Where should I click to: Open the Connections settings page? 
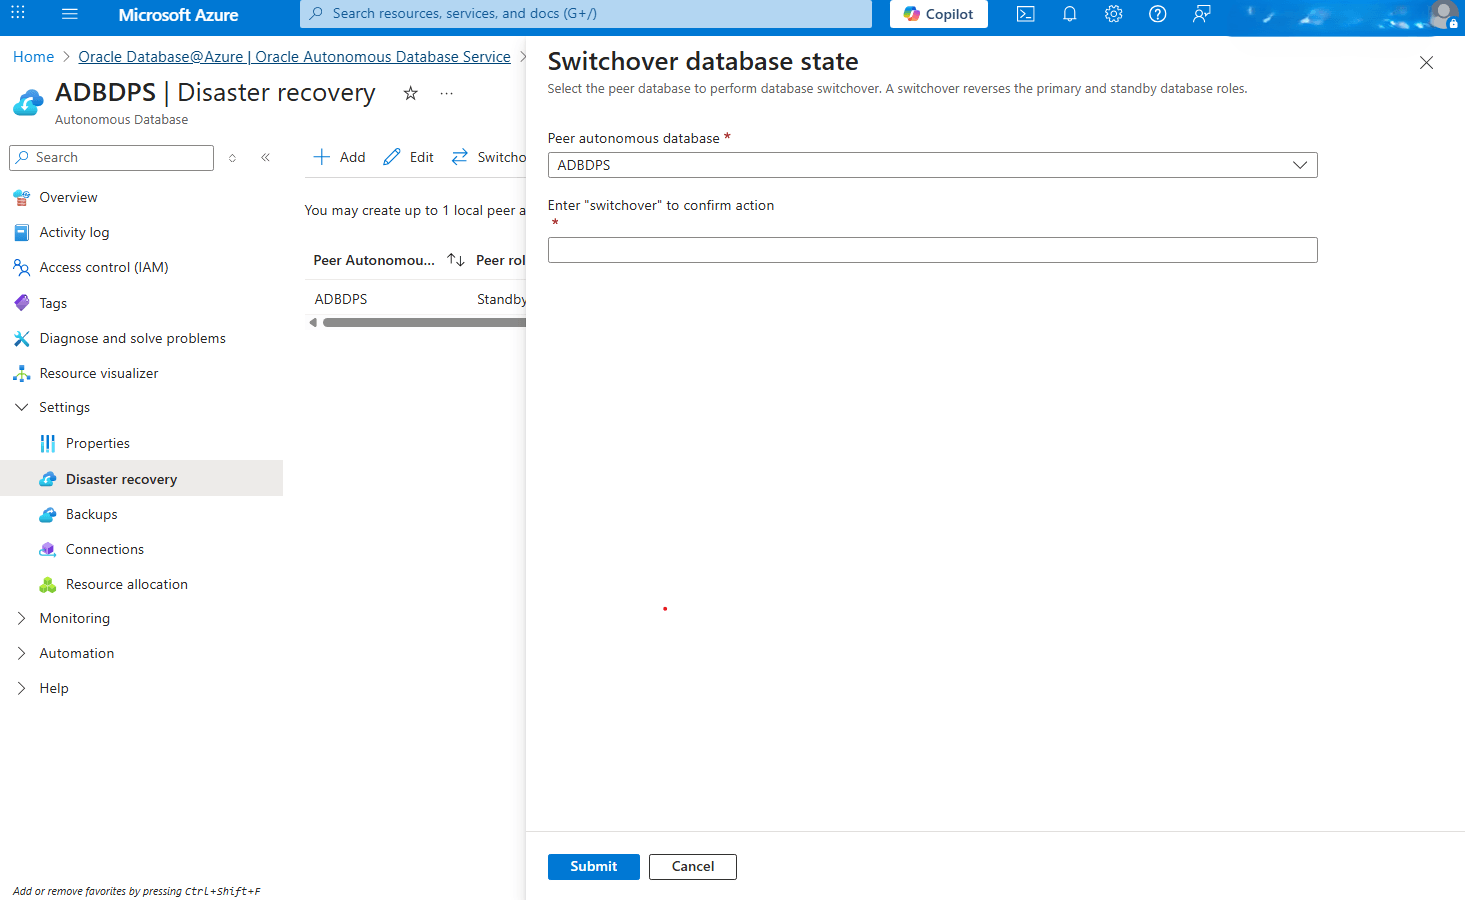pos(103,548)
